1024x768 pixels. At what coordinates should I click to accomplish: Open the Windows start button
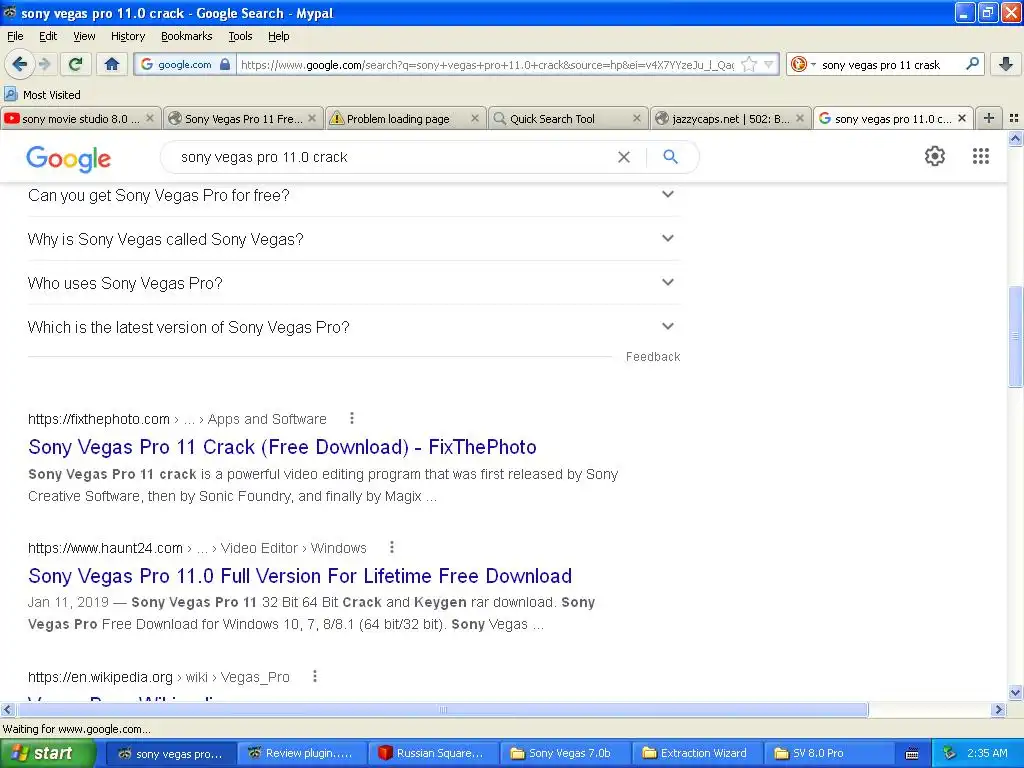click(48, 753)
